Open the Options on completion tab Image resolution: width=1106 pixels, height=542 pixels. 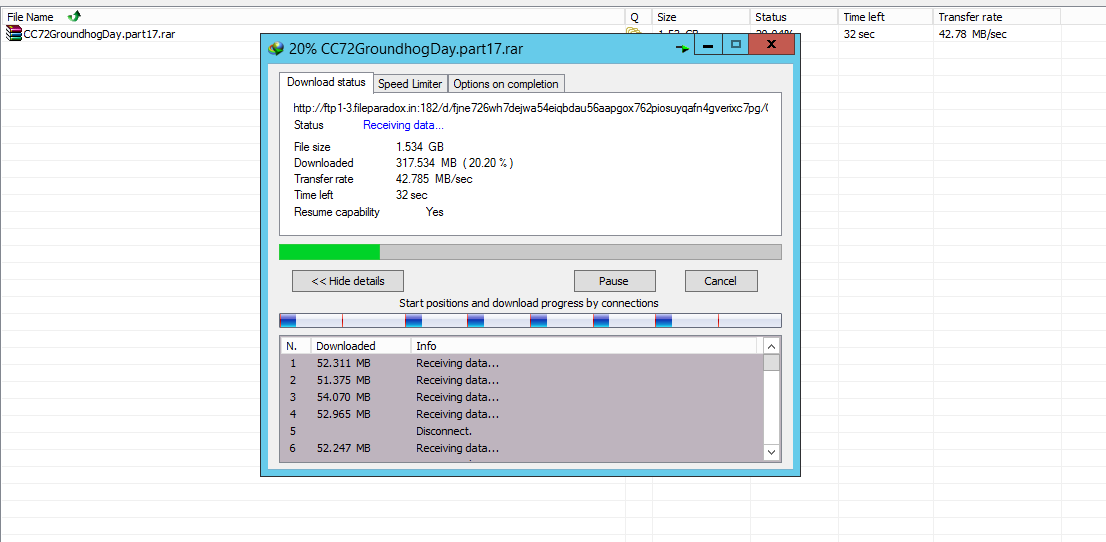506,84
